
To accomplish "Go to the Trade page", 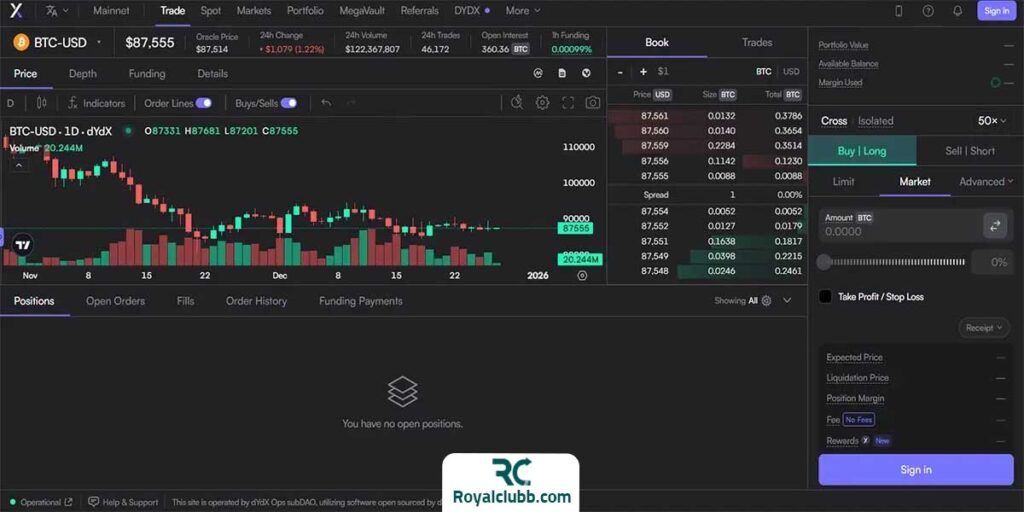I will click(x=172, y=10).
